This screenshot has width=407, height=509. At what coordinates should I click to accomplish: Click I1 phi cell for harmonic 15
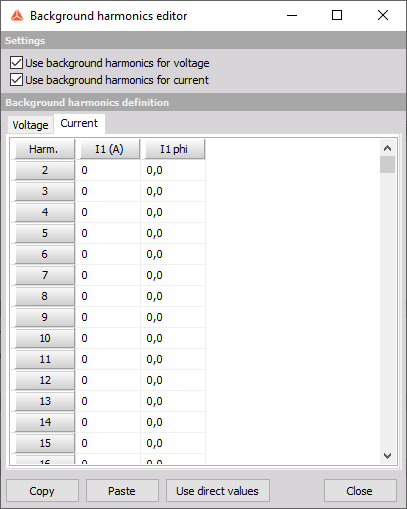coord(173,443)
